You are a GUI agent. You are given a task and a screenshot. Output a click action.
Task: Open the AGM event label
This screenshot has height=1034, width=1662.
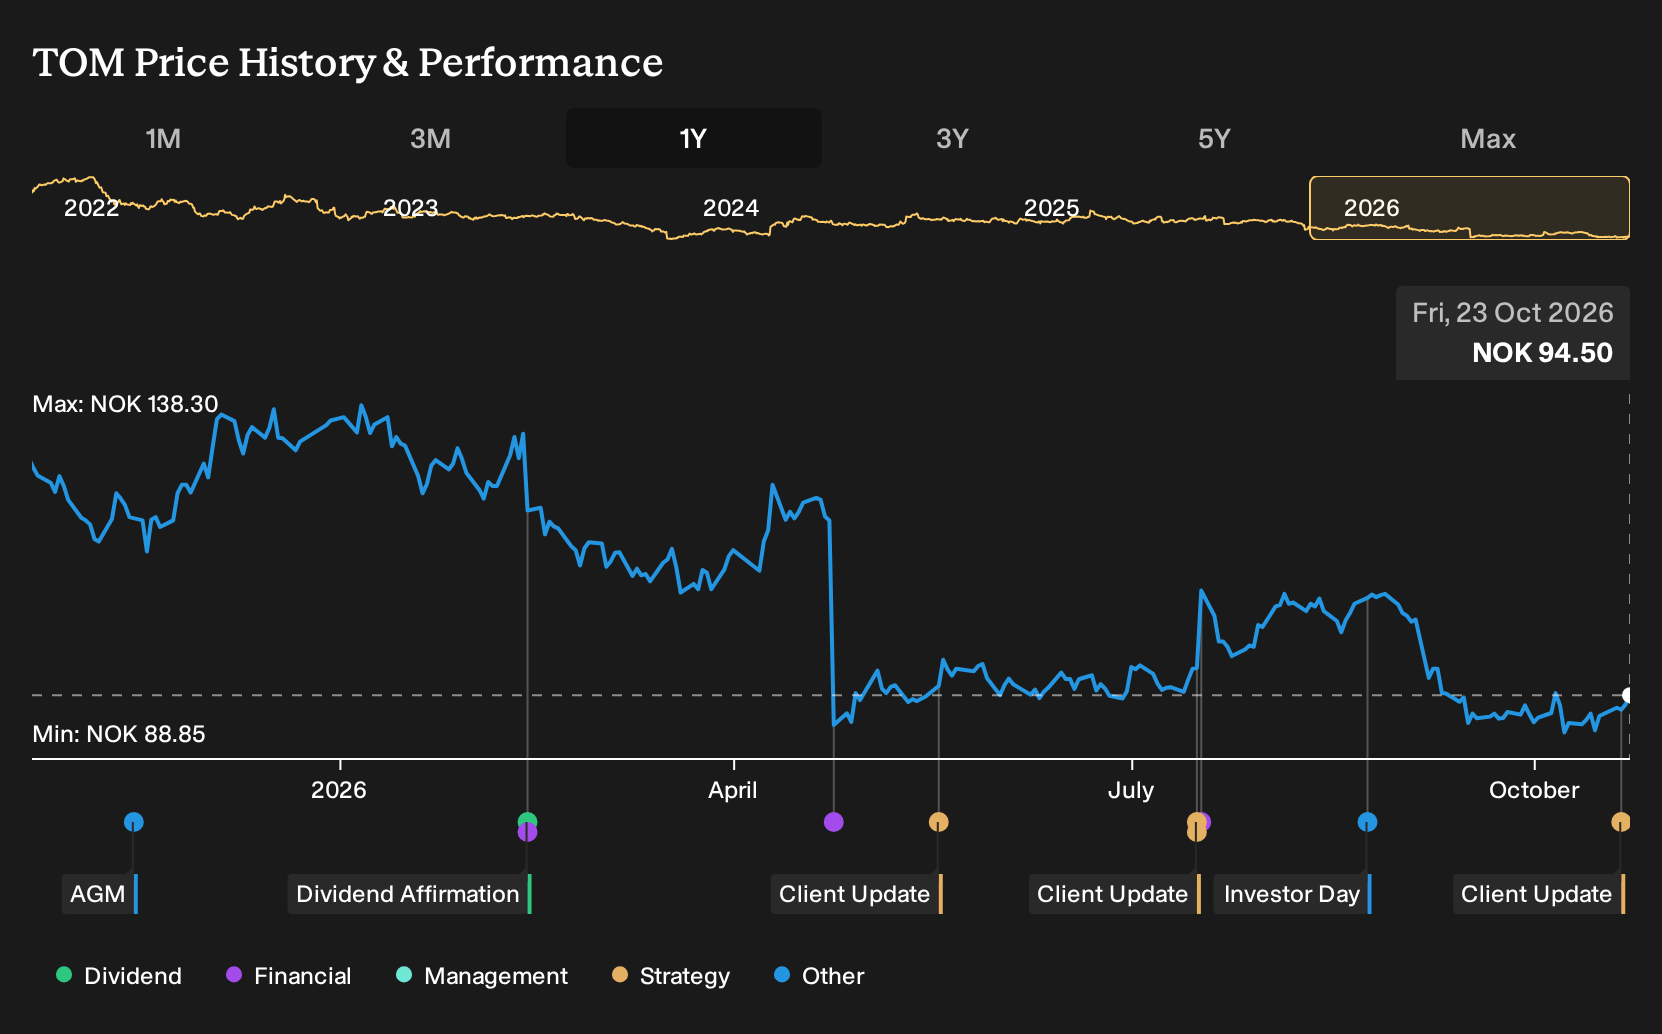coord(99,894)
